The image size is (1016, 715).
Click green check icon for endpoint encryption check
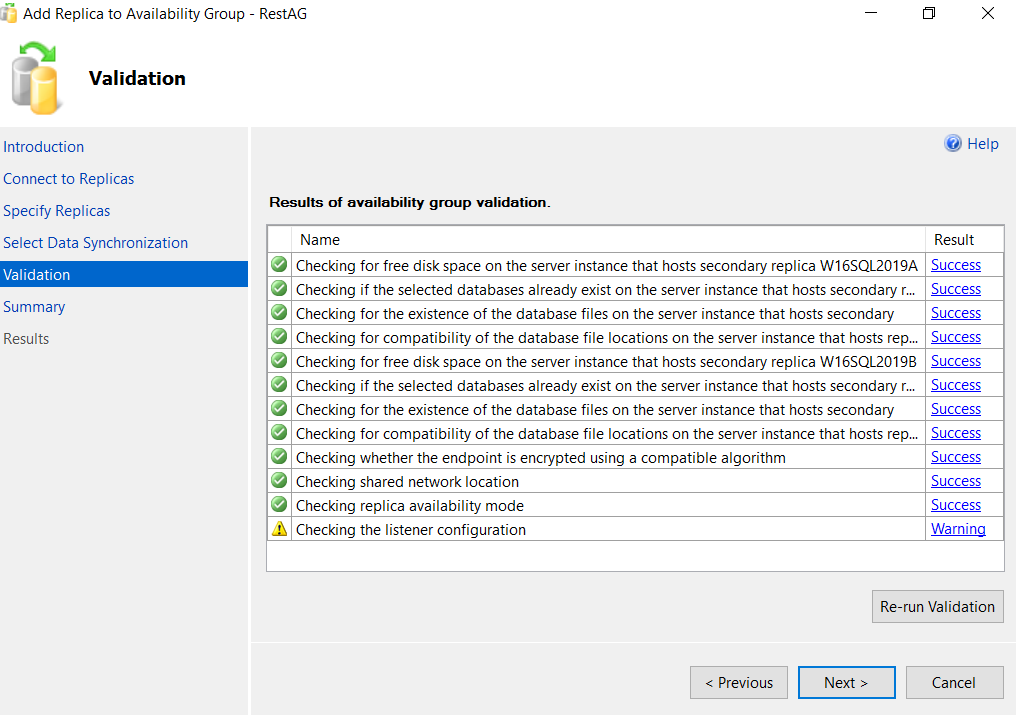(x=279, y=457)
